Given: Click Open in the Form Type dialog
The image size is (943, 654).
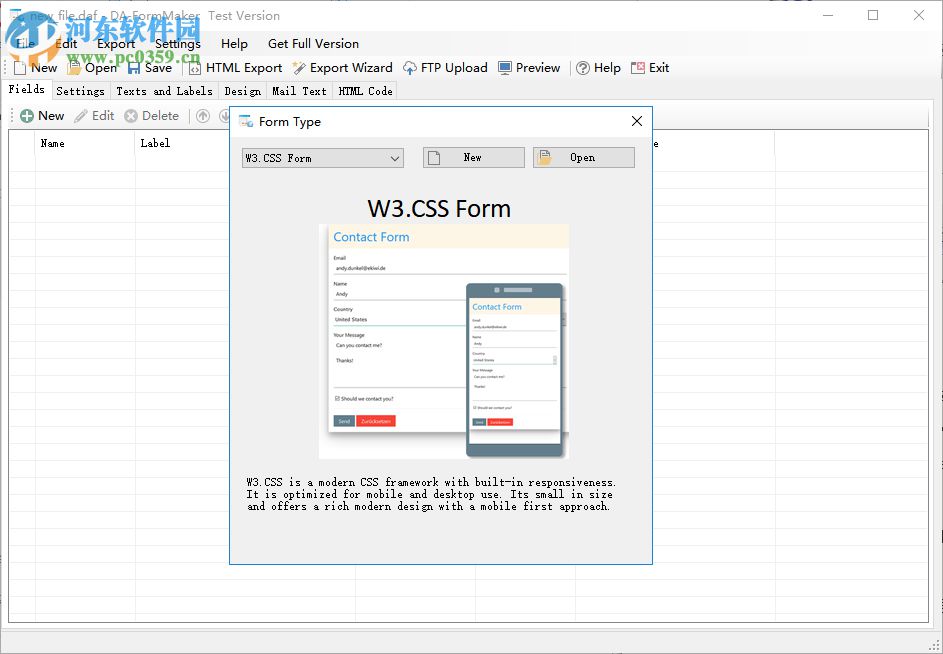Looking at the screenshot, I should (x=583, y=157).
